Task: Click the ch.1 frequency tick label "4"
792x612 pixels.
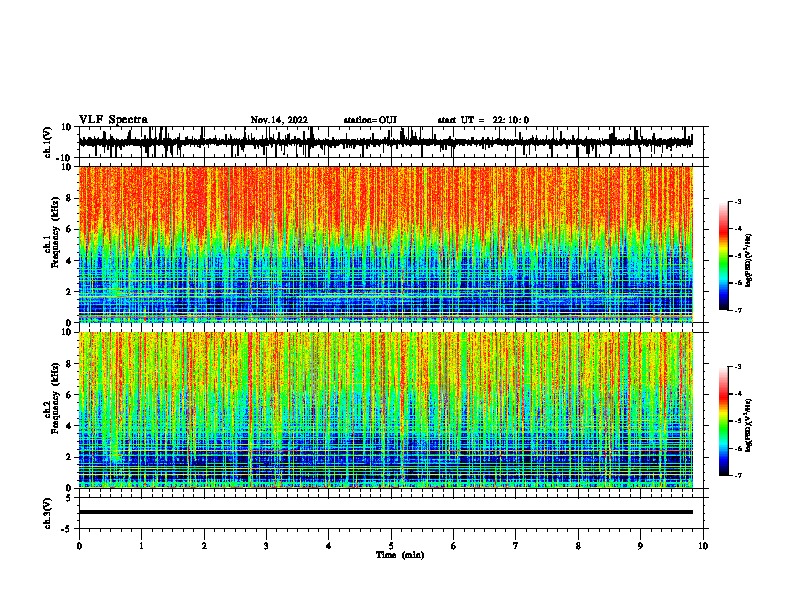Action: pos(69,261)
